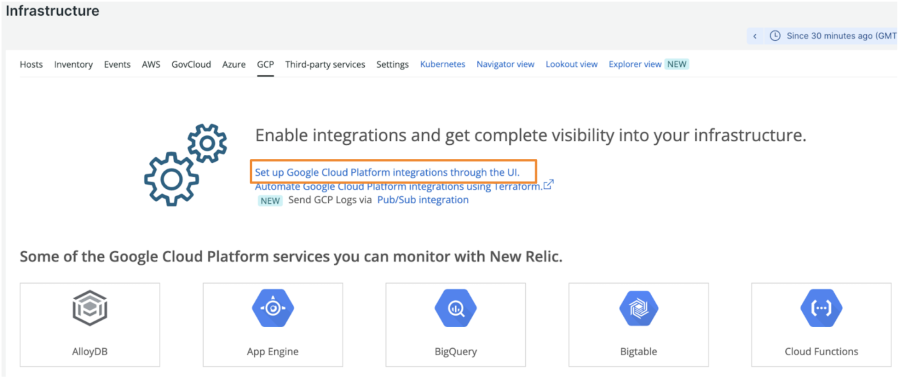The width and height of the screenshot is (900, 379).
Task: Switch to the Azure tab
Action: coord(234,64)
